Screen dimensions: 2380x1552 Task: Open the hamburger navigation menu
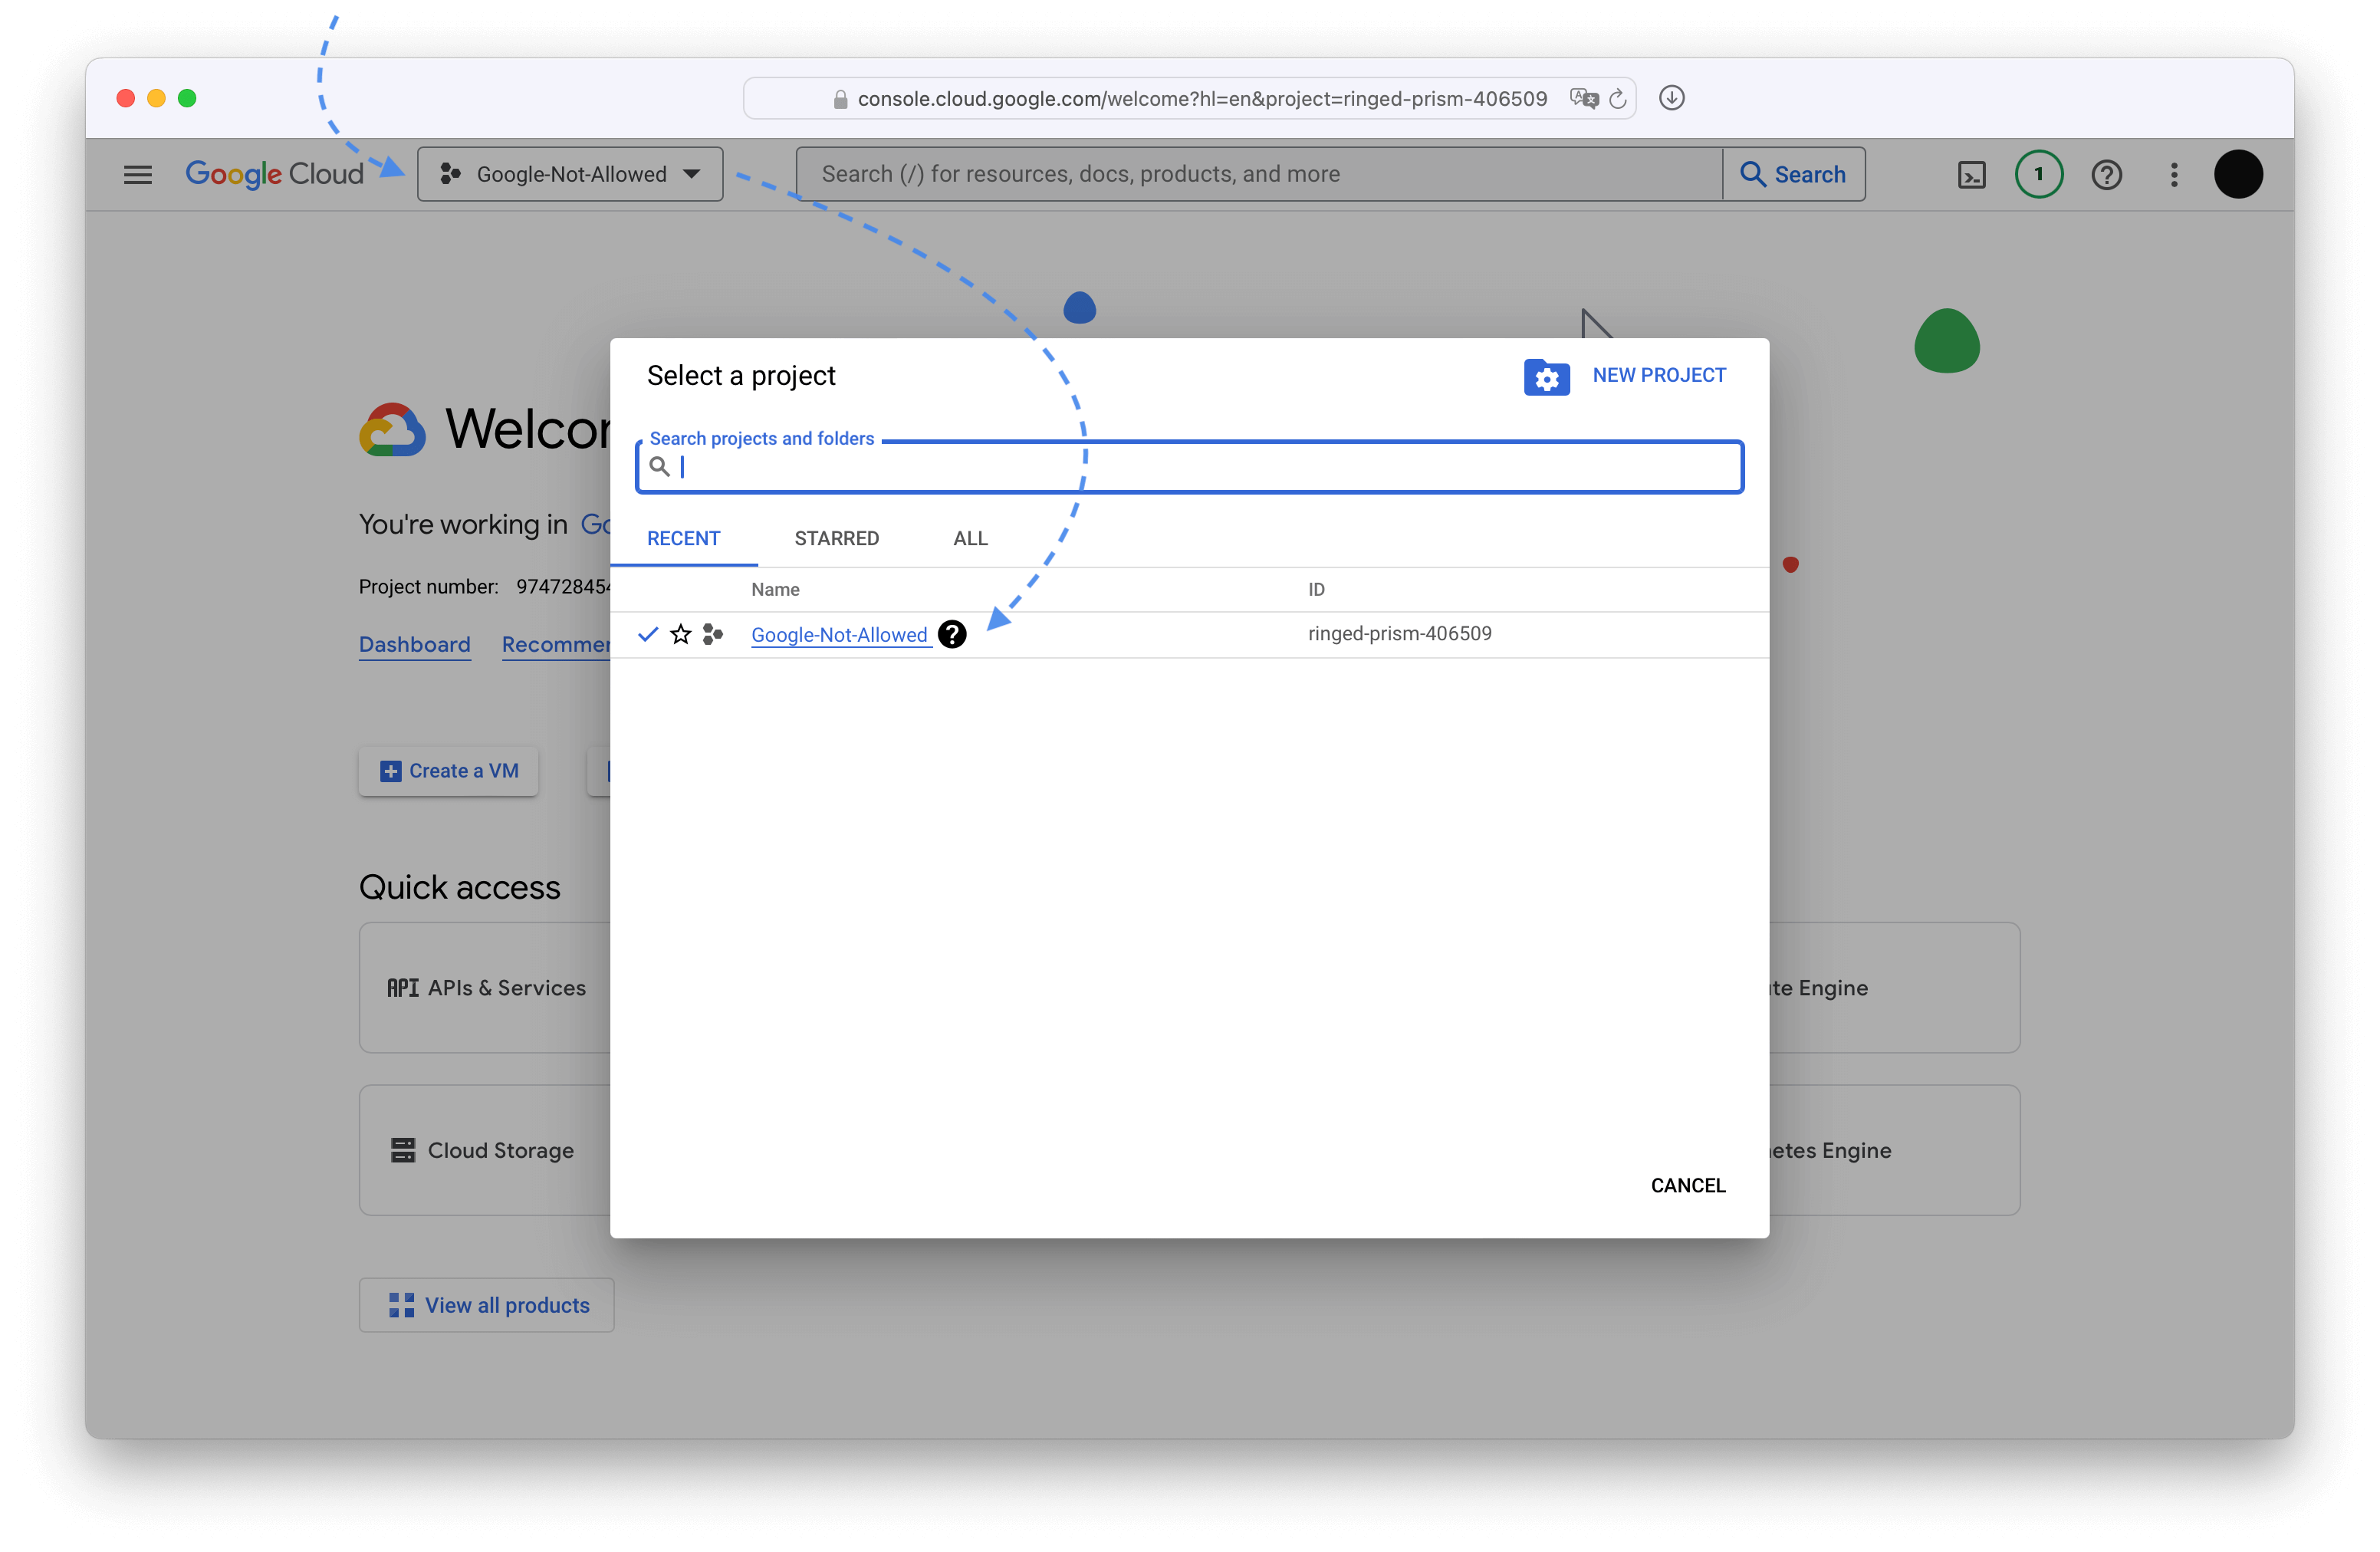[x=138, y=175]
